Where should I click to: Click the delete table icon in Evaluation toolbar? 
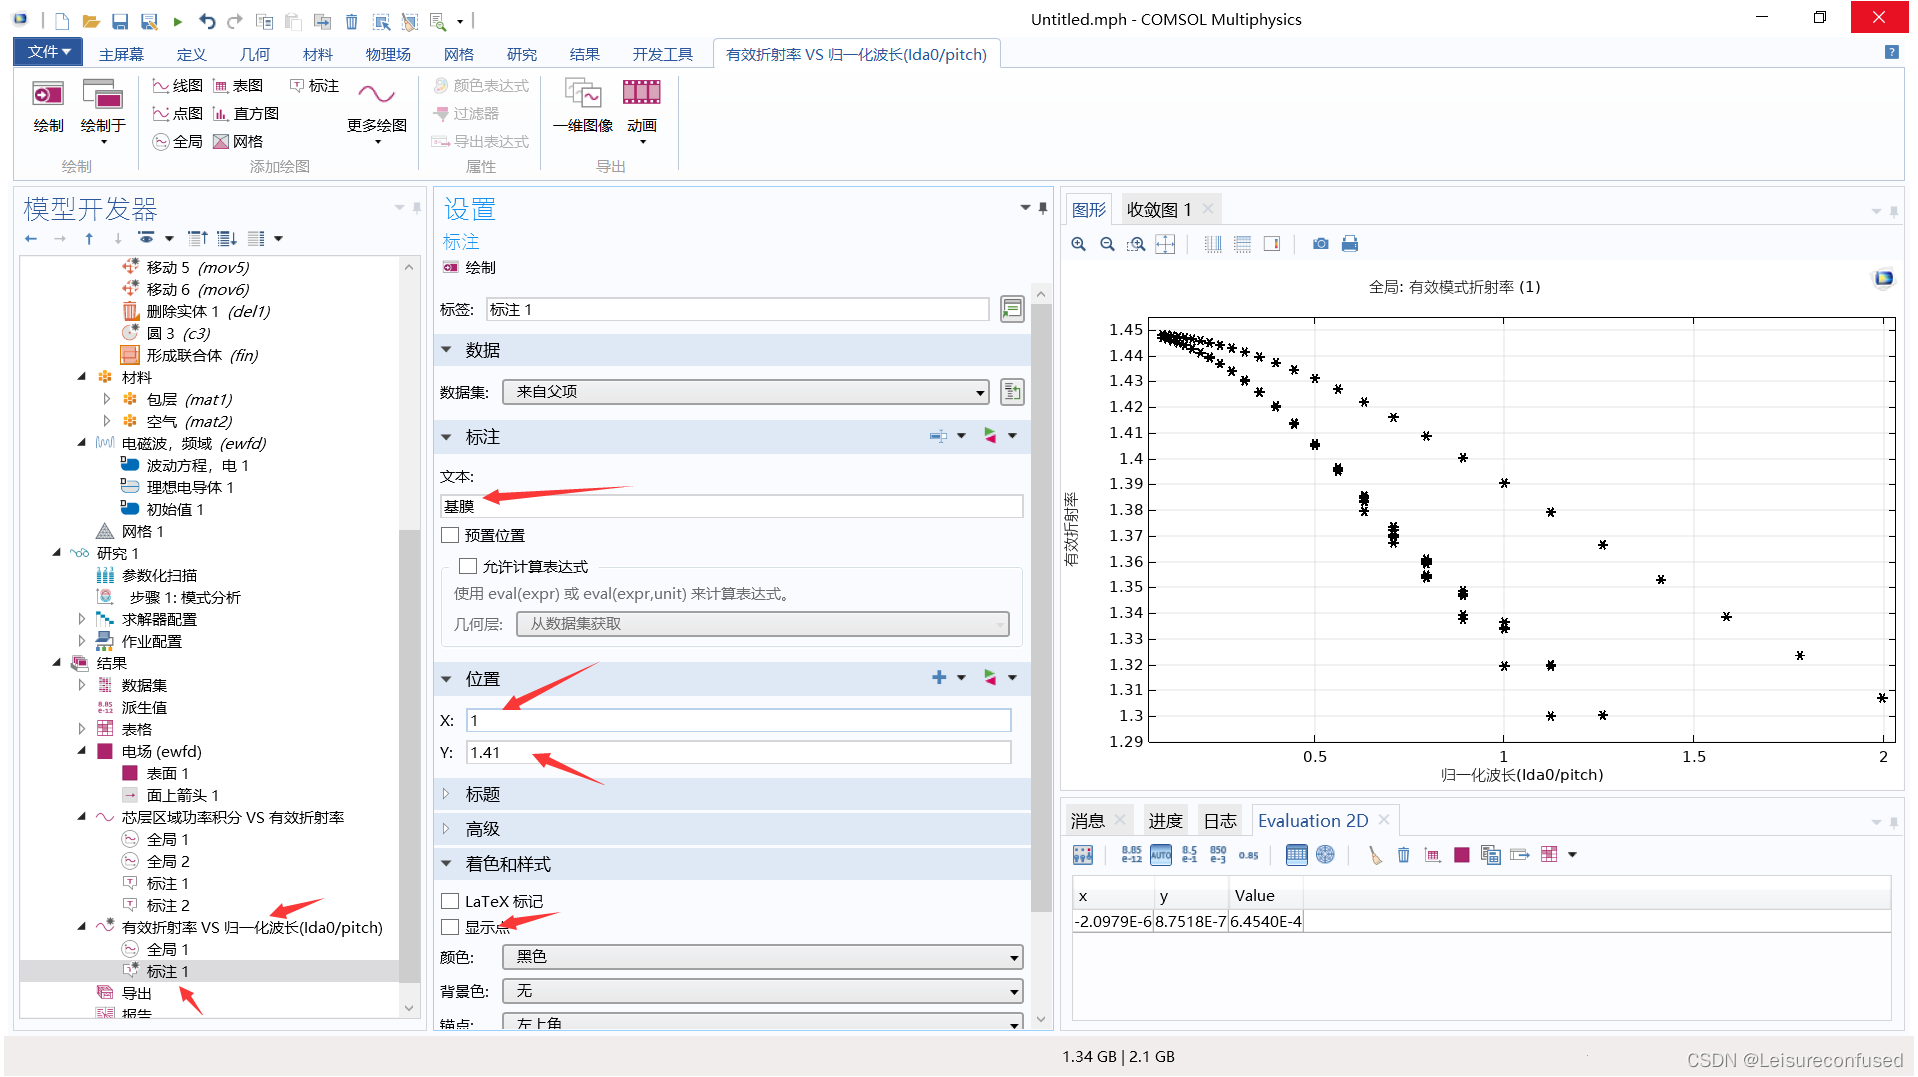tap(1404, 855)
